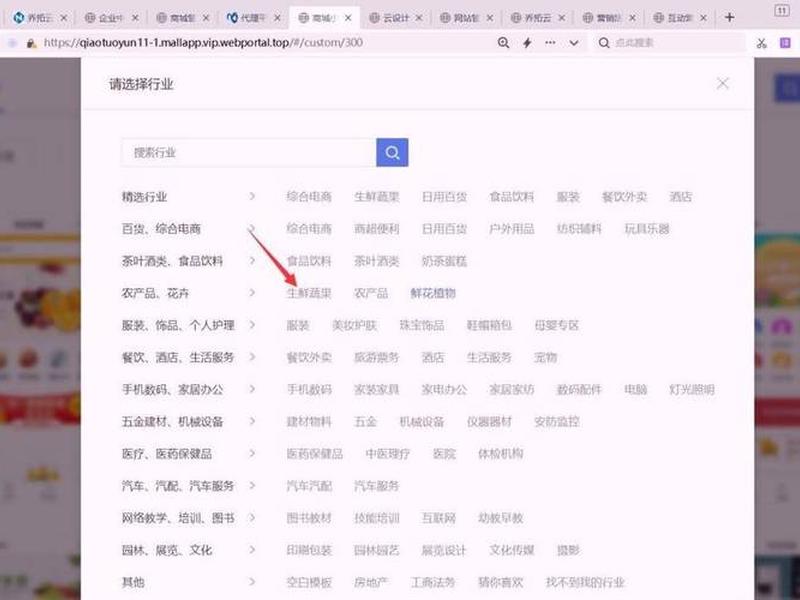800x600 pixels.
Task: Click the zoom magnifier icon in address bar
Action: 503,43
